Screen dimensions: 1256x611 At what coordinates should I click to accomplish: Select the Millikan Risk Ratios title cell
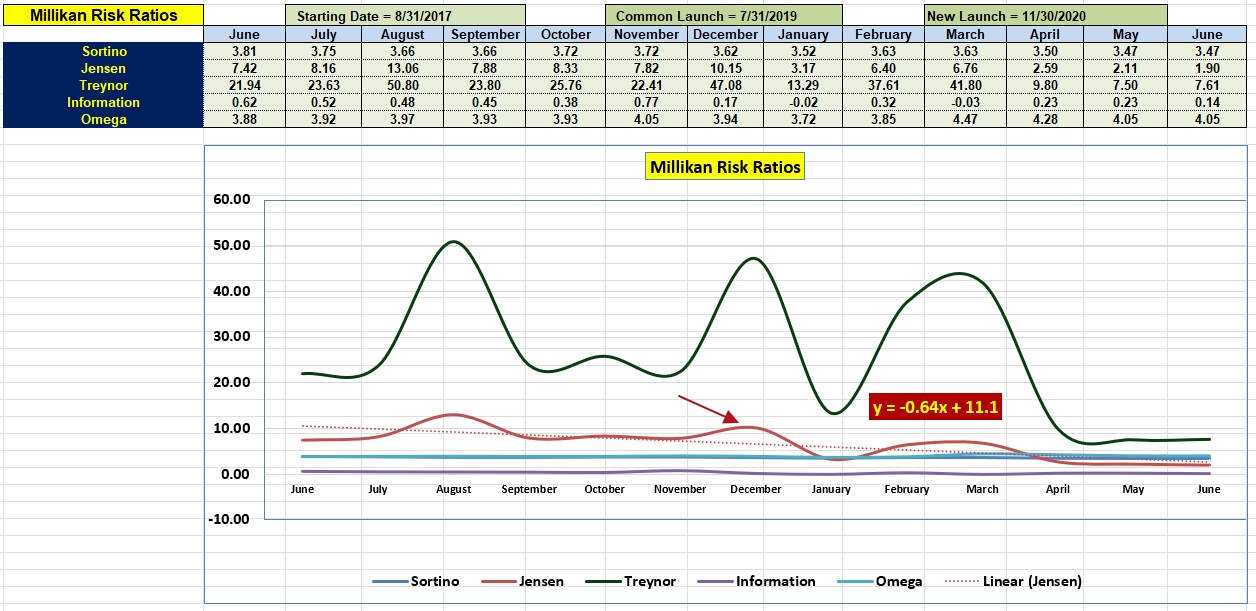(102, 15)
